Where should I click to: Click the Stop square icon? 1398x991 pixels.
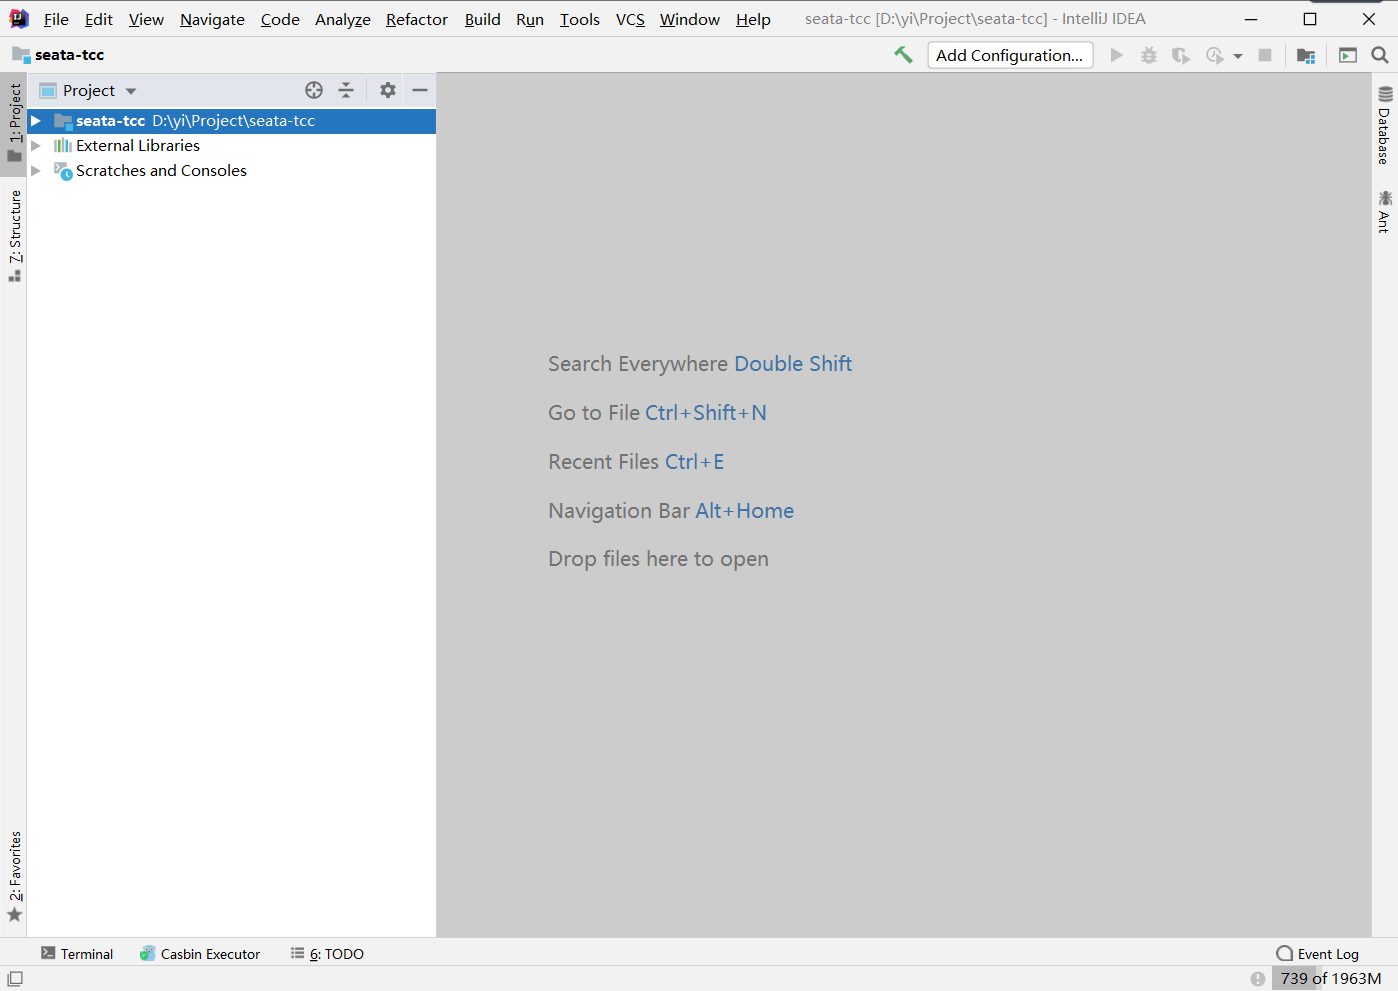pyautogui.click(x=1265, y=55)
